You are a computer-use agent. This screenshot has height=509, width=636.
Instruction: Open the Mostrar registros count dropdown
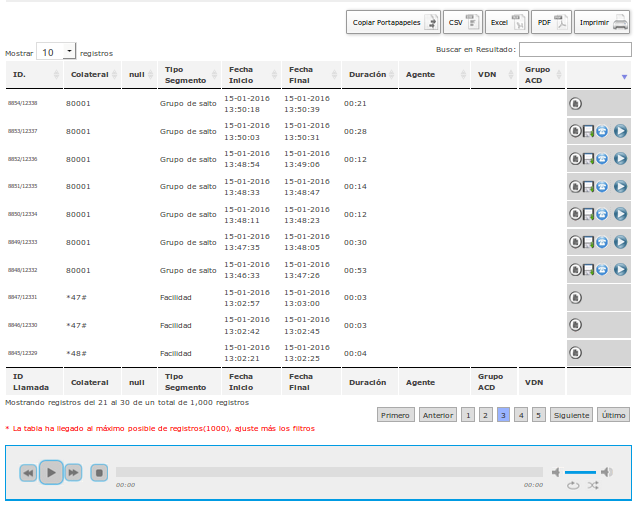pos(56,52)
